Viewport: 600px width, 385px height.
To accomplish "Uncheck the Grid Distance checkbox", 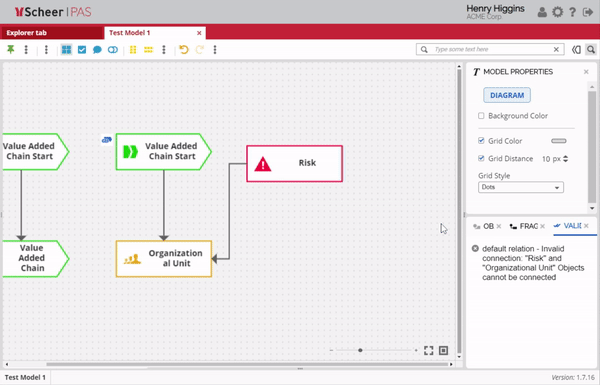I will click(x=481, y=158).
